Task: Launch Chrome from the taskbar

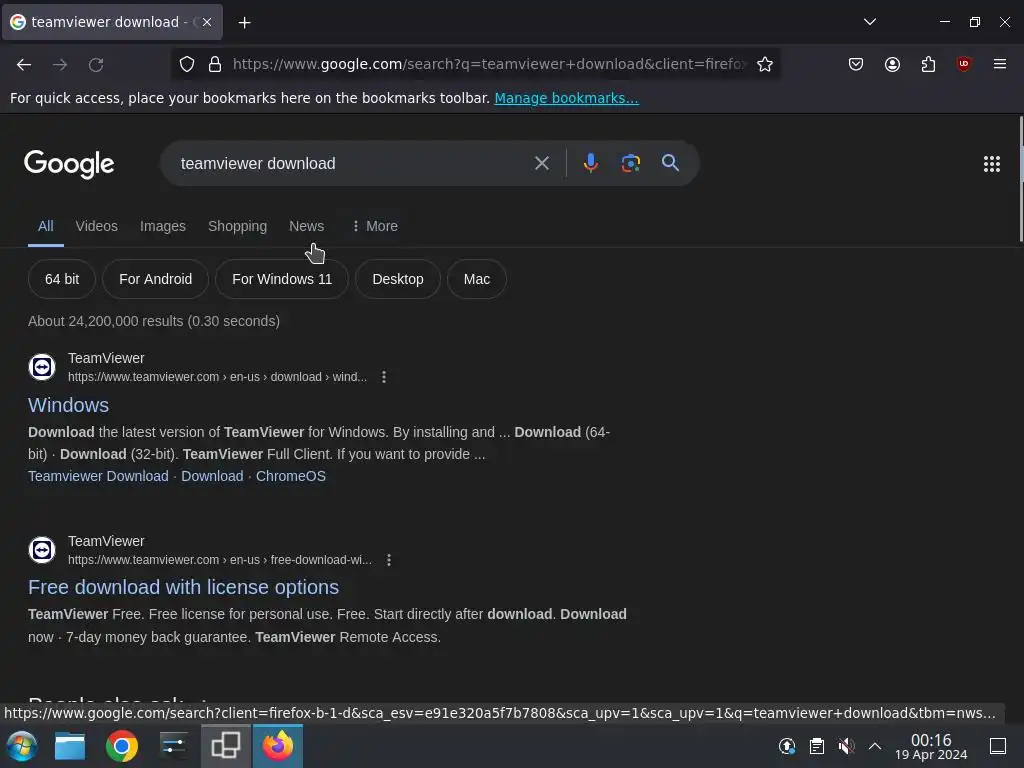Action: click(x=121, y=746)
